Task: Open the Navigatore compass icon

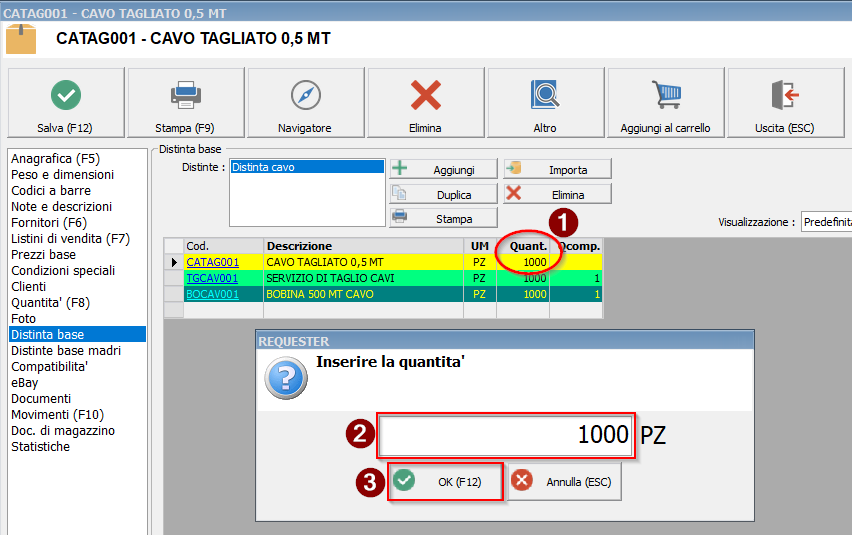Action: [x=305, y=95]
